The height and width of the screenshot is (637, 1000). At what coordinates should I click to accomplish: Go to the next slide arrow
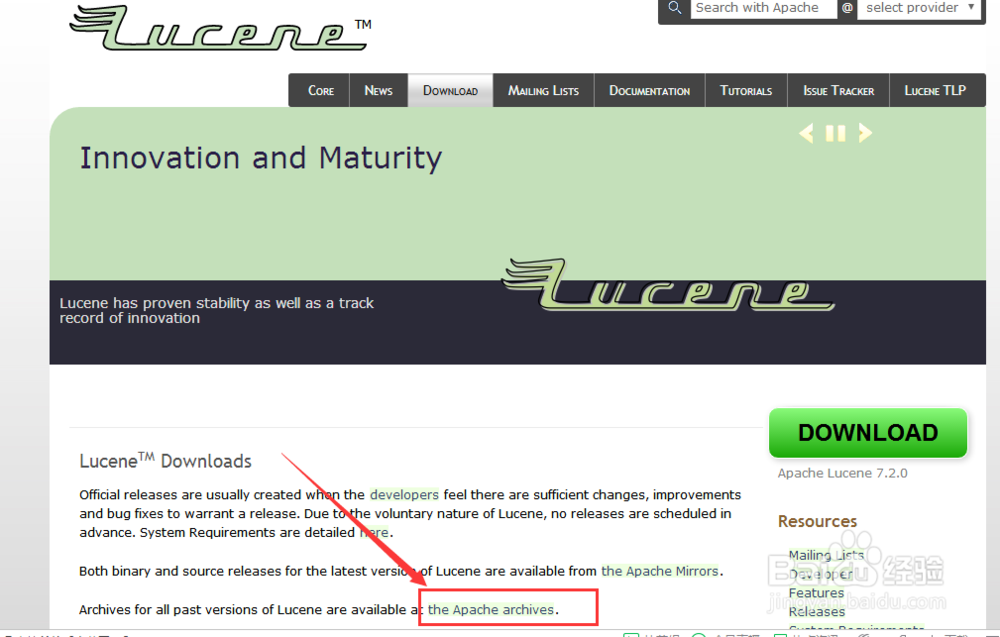[x=865, y=133]
